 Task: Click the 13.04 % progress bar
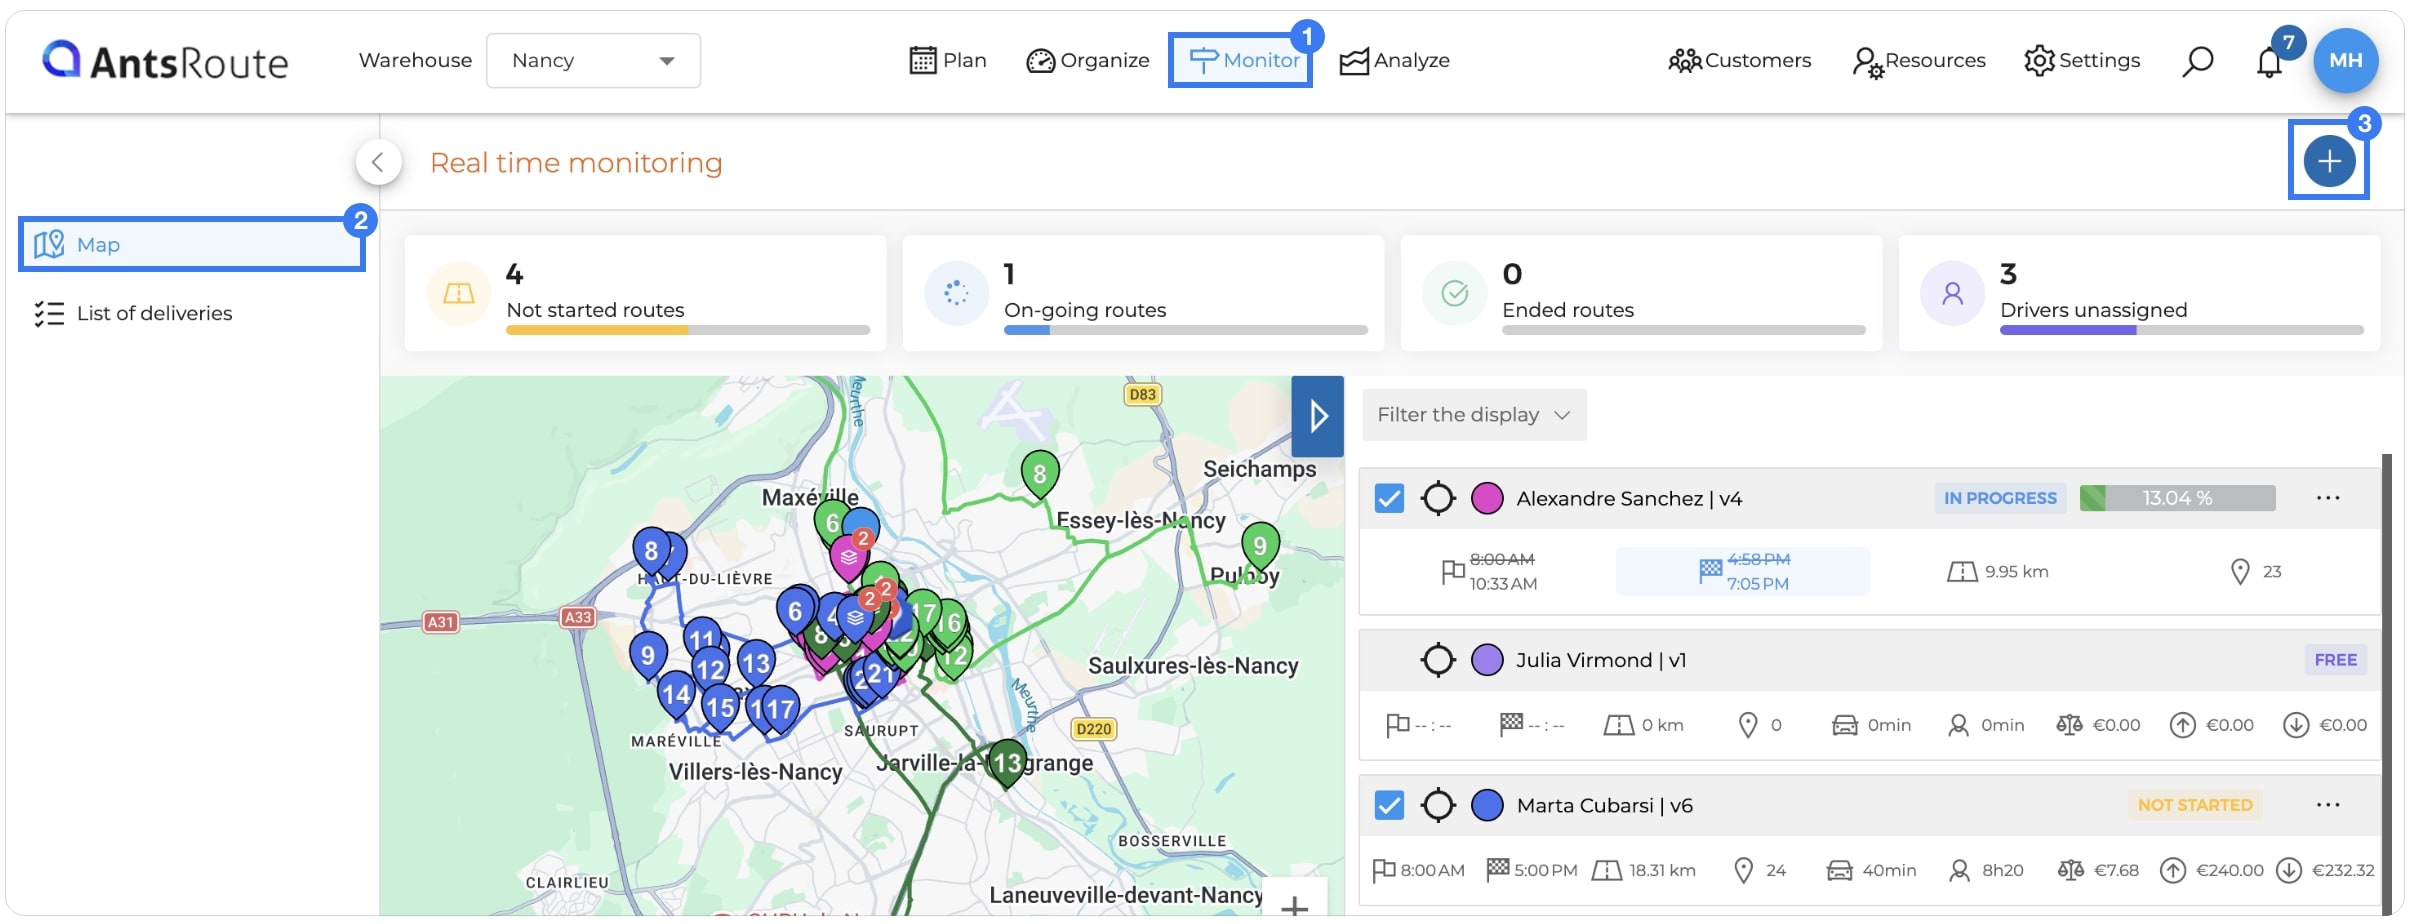2177,498
